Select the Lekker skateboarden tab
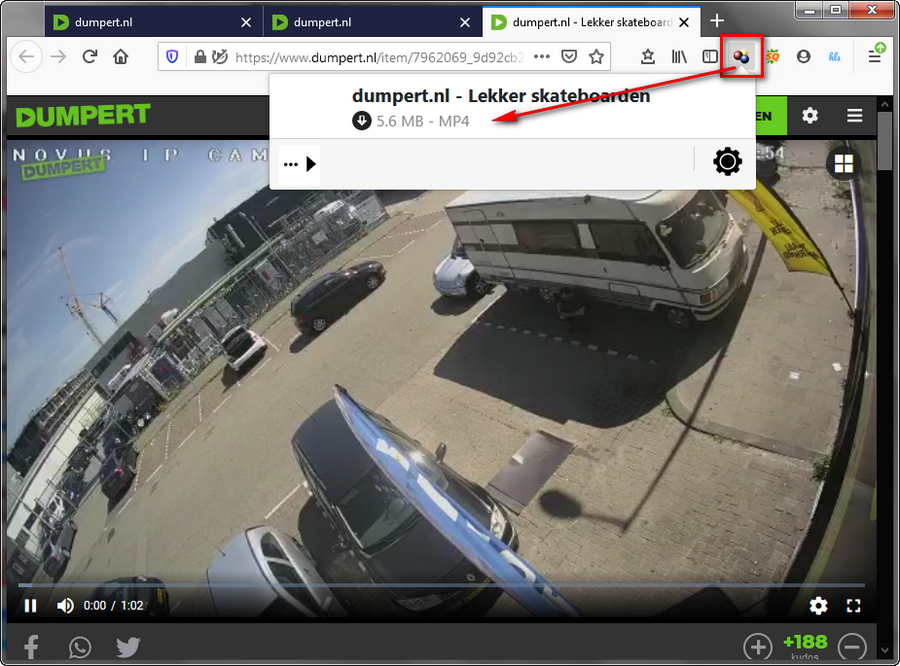Screen dimensions: 900x666 591,22
